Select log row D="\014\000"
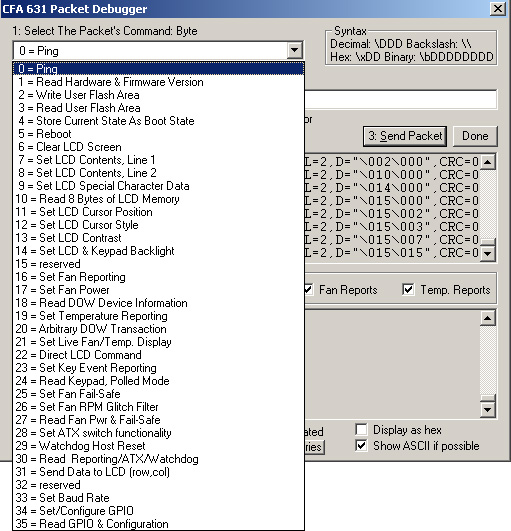Image resolution: width=511 pixels, height=531 pixels. 392,188
